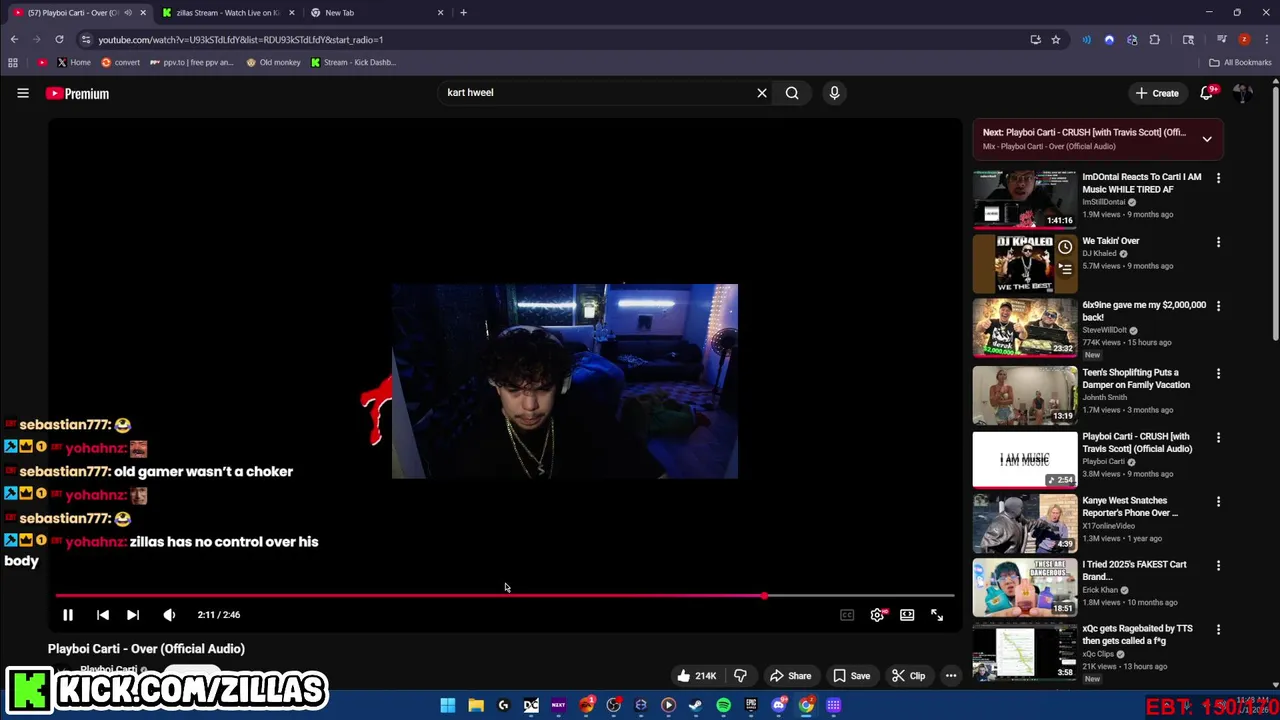The image size is (1280, 720).
Task: Open YouTube notifications bell
Action: tap(1206, 93)
